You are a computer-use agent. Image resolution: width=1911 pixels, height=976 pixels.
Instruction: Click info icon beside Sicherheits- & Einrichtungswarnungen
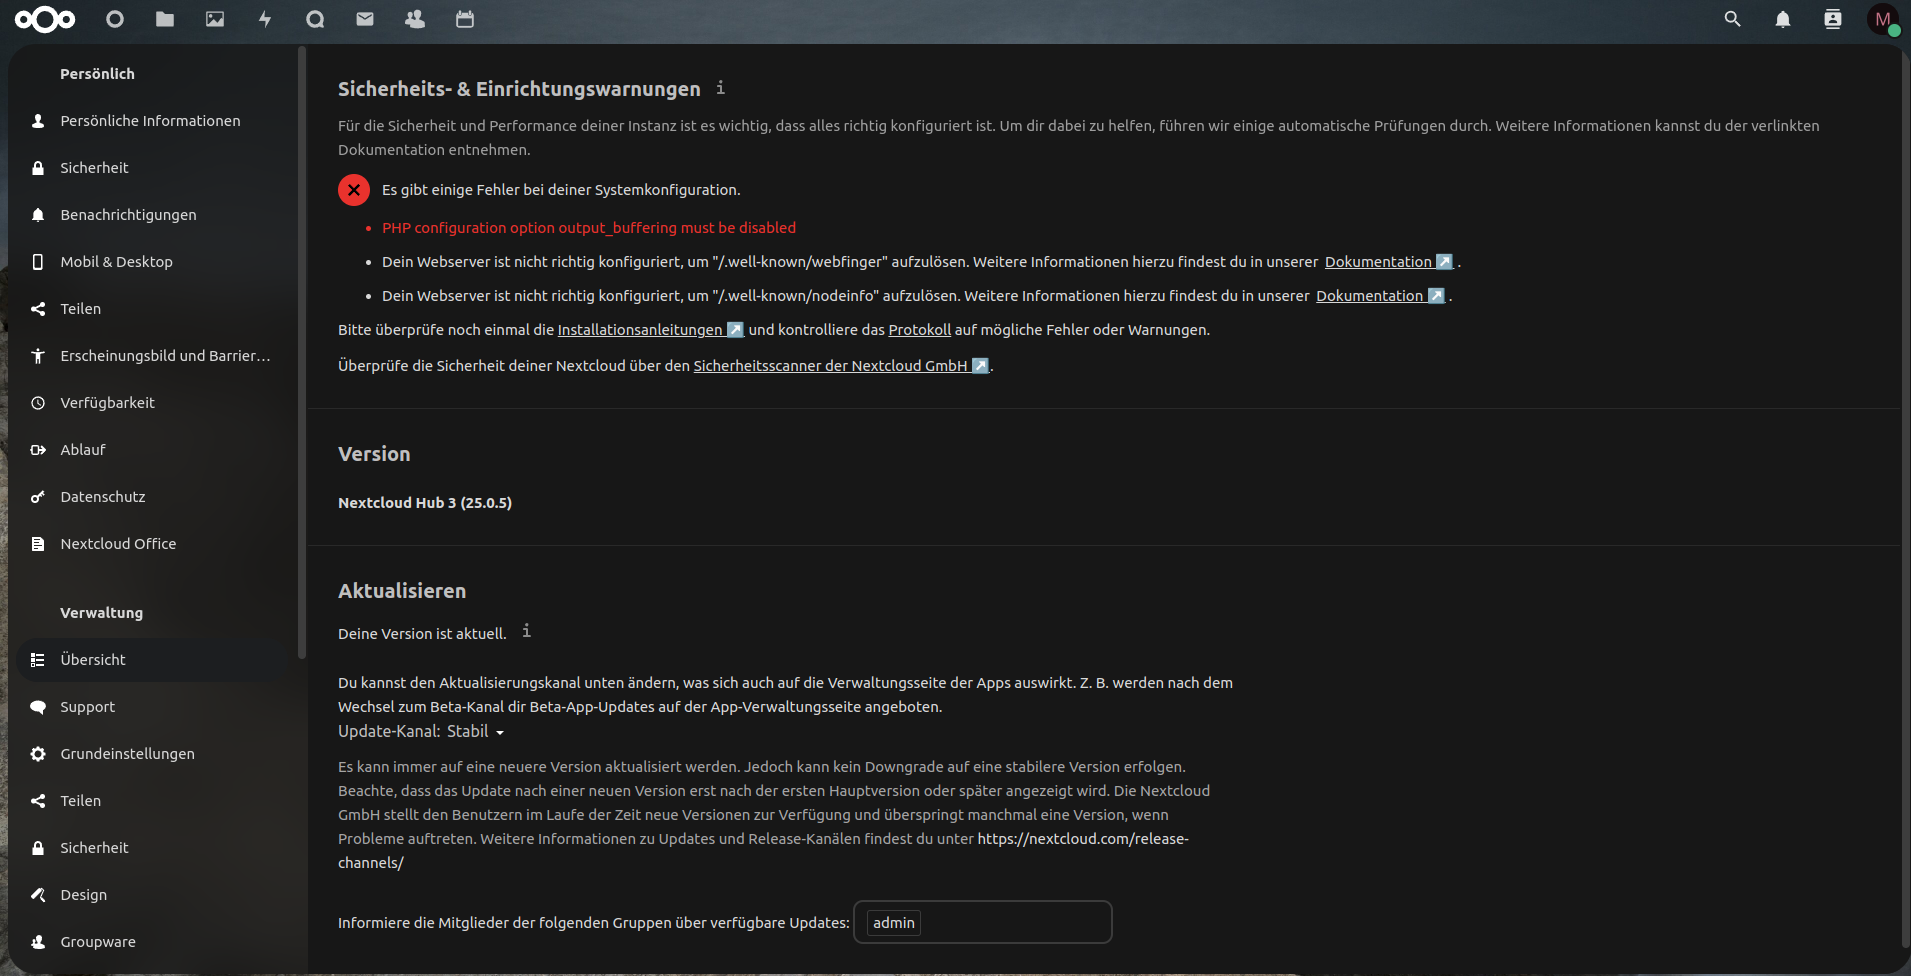[720, 88]
